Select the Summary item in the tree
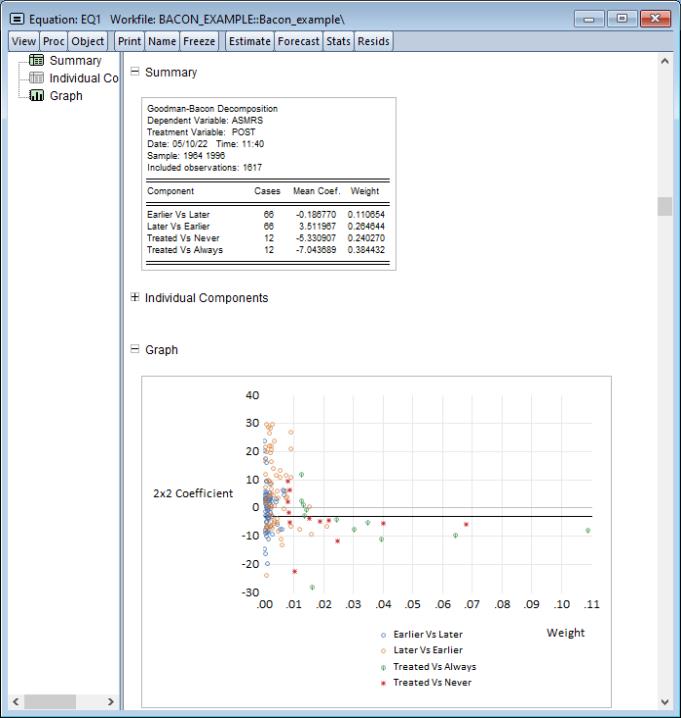 [x=75, y=61]
